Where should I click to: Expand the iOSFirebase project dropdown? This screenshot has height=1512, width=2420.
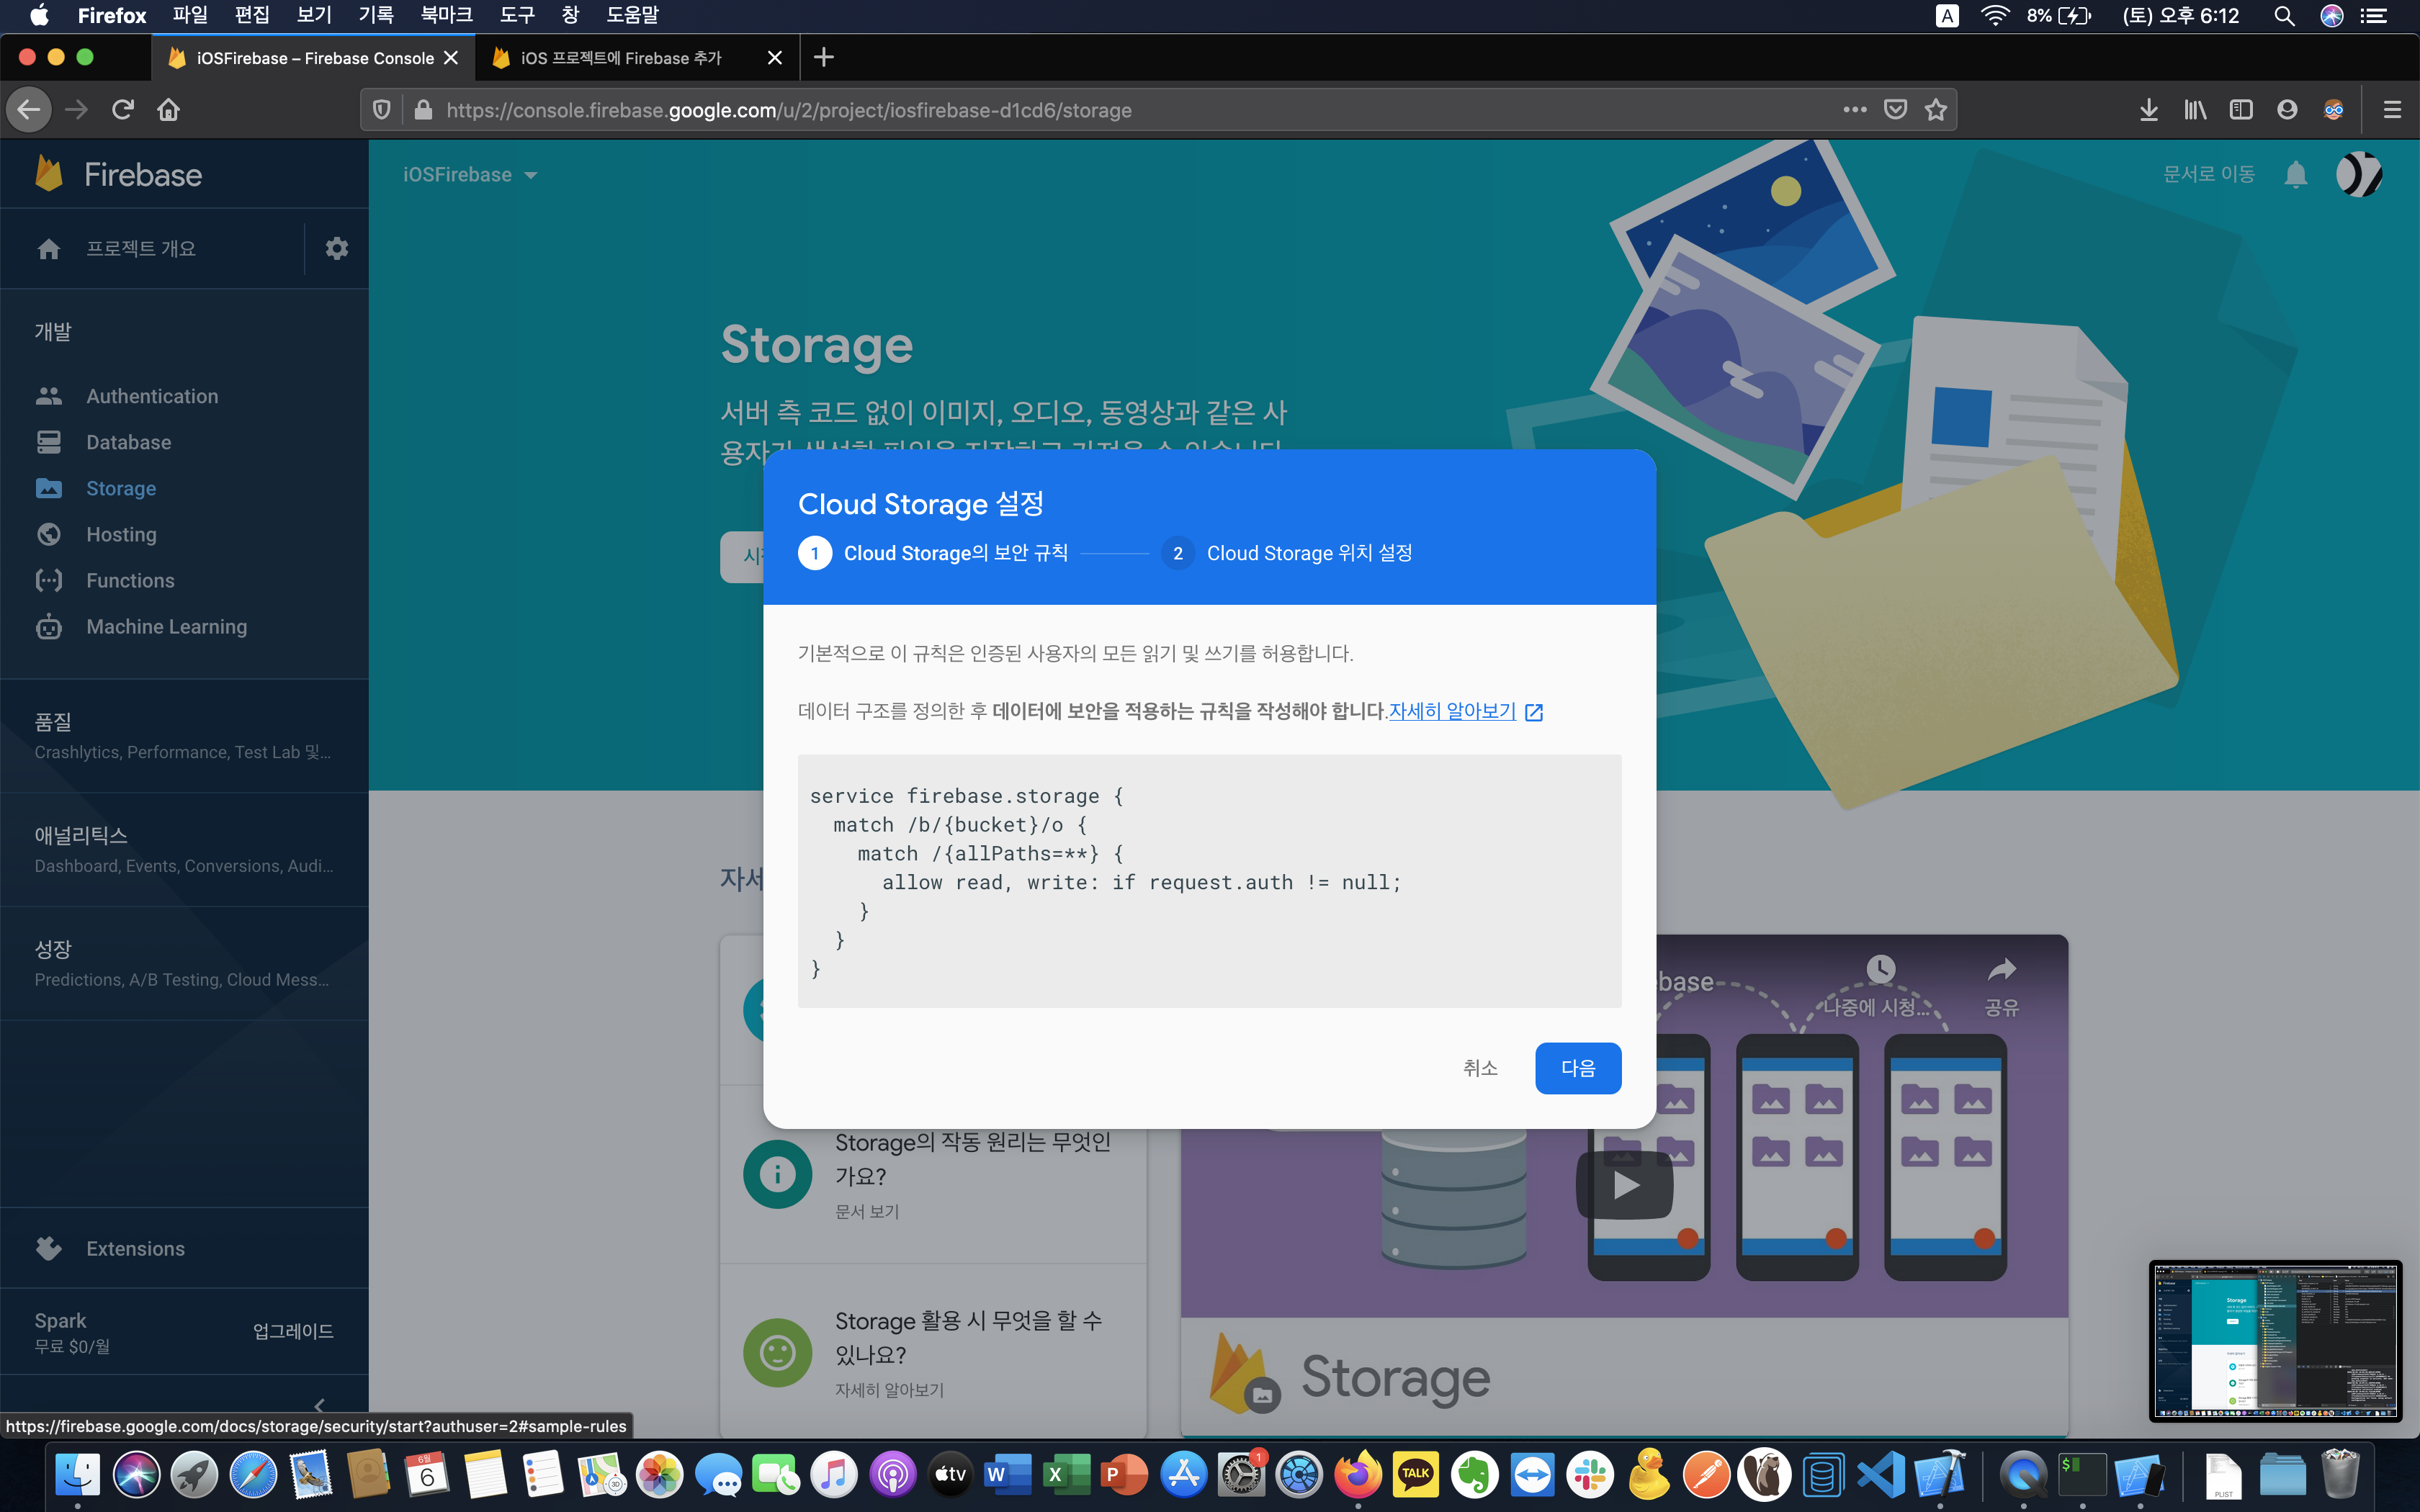coord(470,175)
